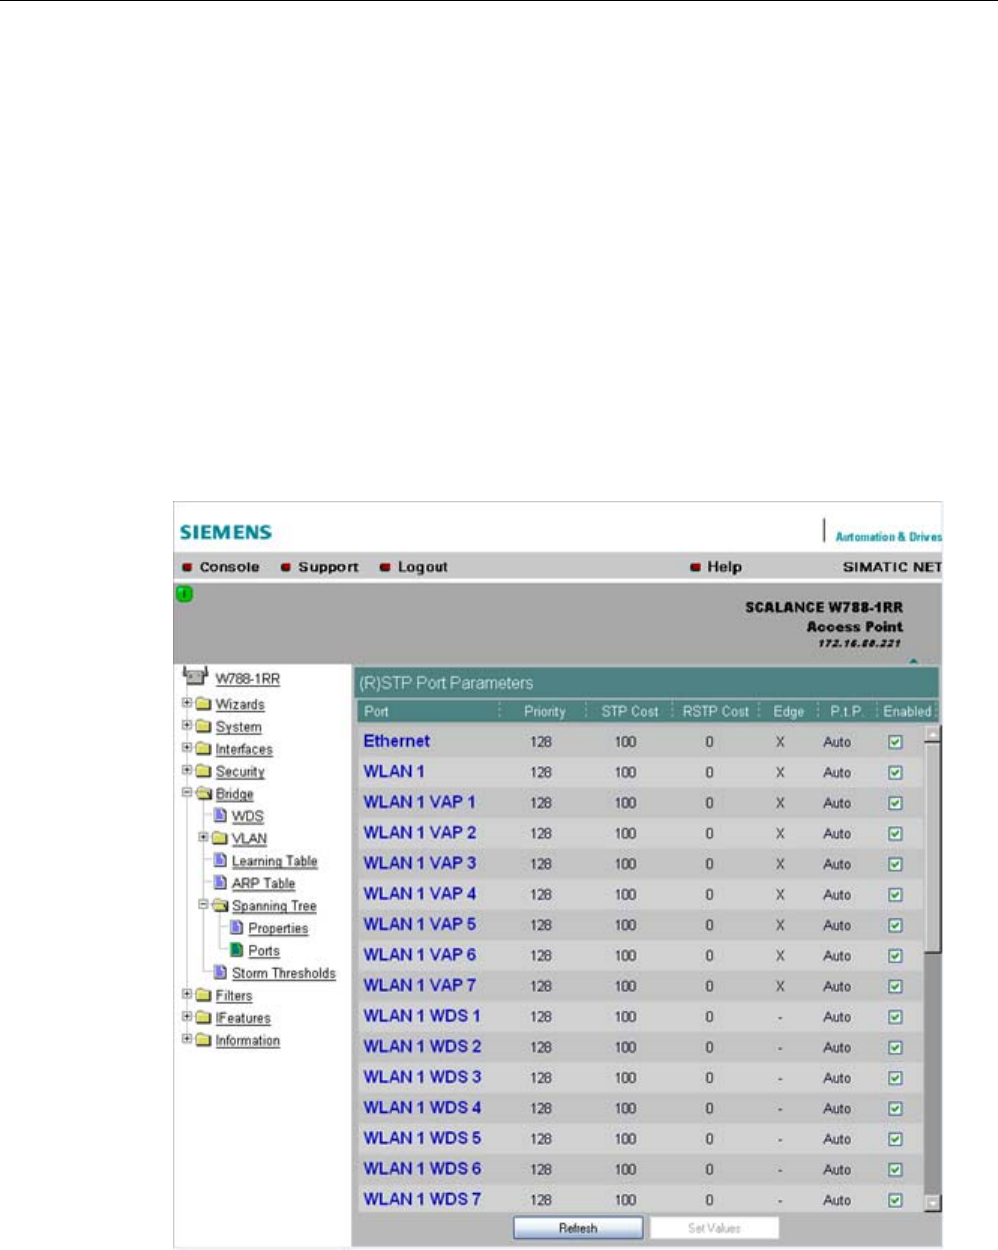Click the Learning Table page icon
This screenshot has width=998, height=1250.
221,861
